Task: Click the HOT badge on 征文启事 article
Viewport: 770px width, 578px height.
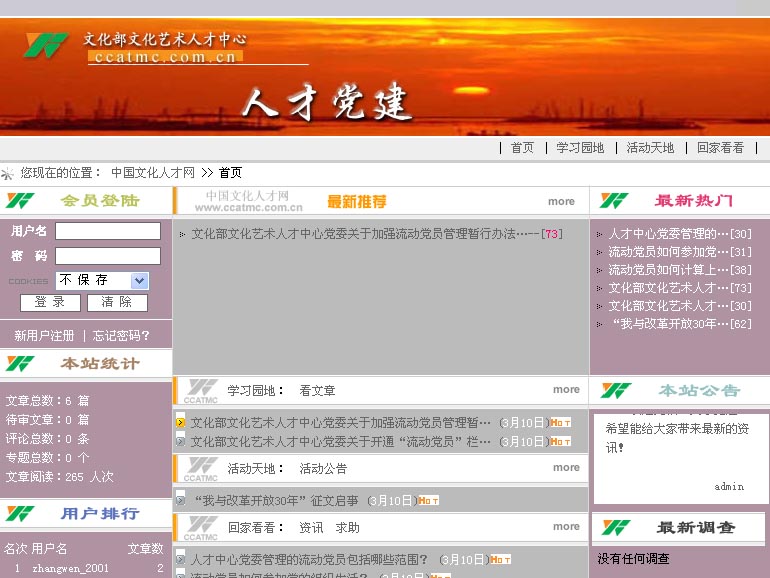Action: 428,501
